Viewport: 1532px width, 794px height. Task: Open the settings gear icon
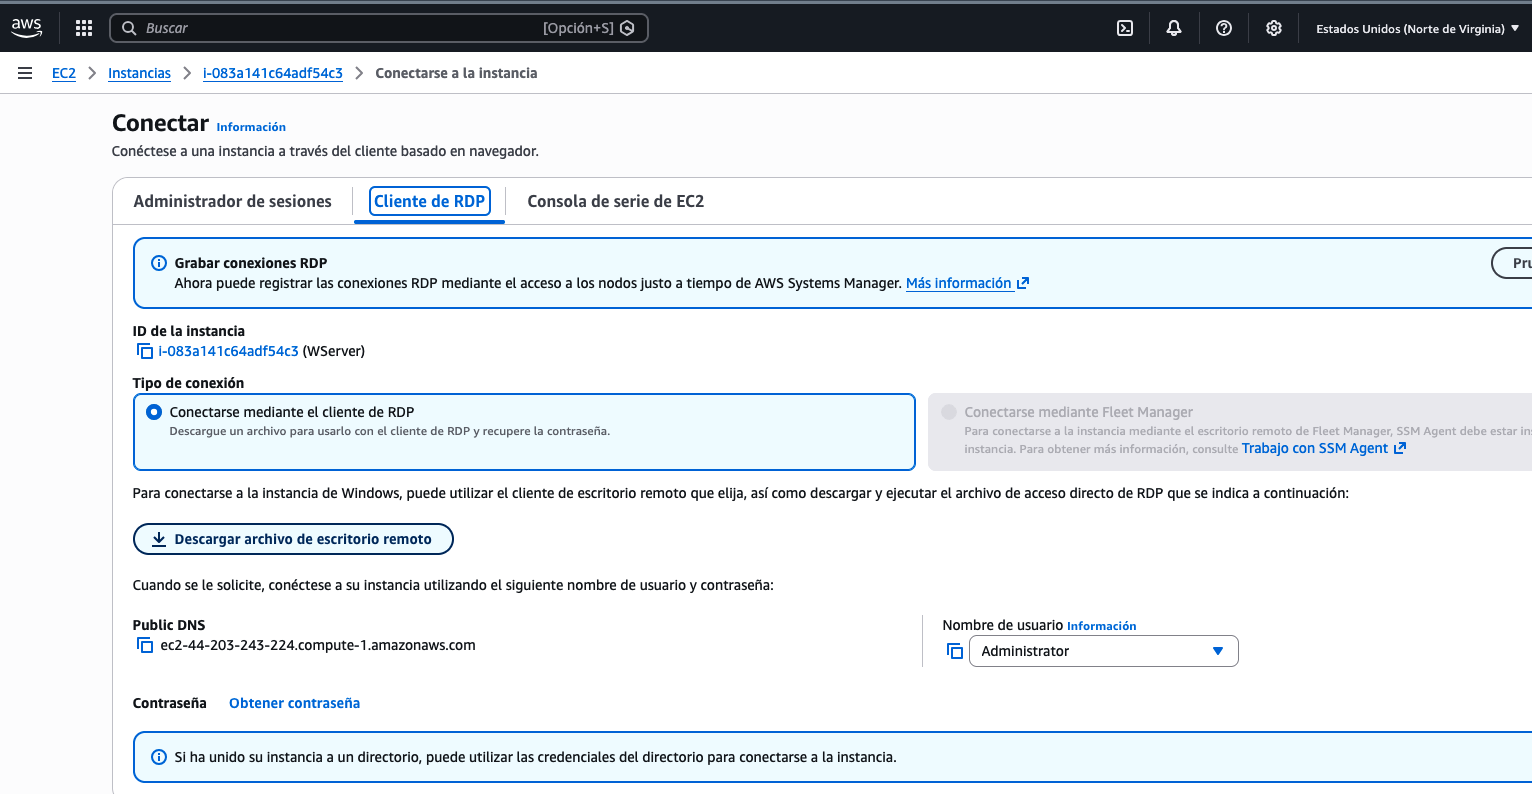coord(1273,28)
